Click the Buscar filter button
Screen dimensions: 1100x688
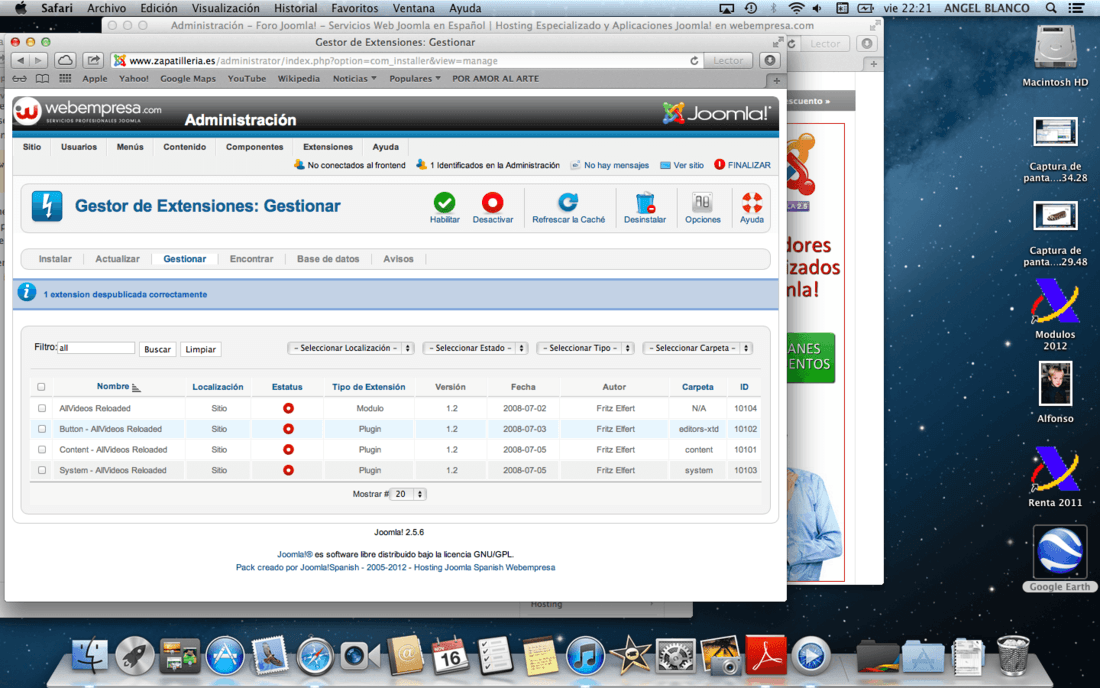[x=157, y=349]
